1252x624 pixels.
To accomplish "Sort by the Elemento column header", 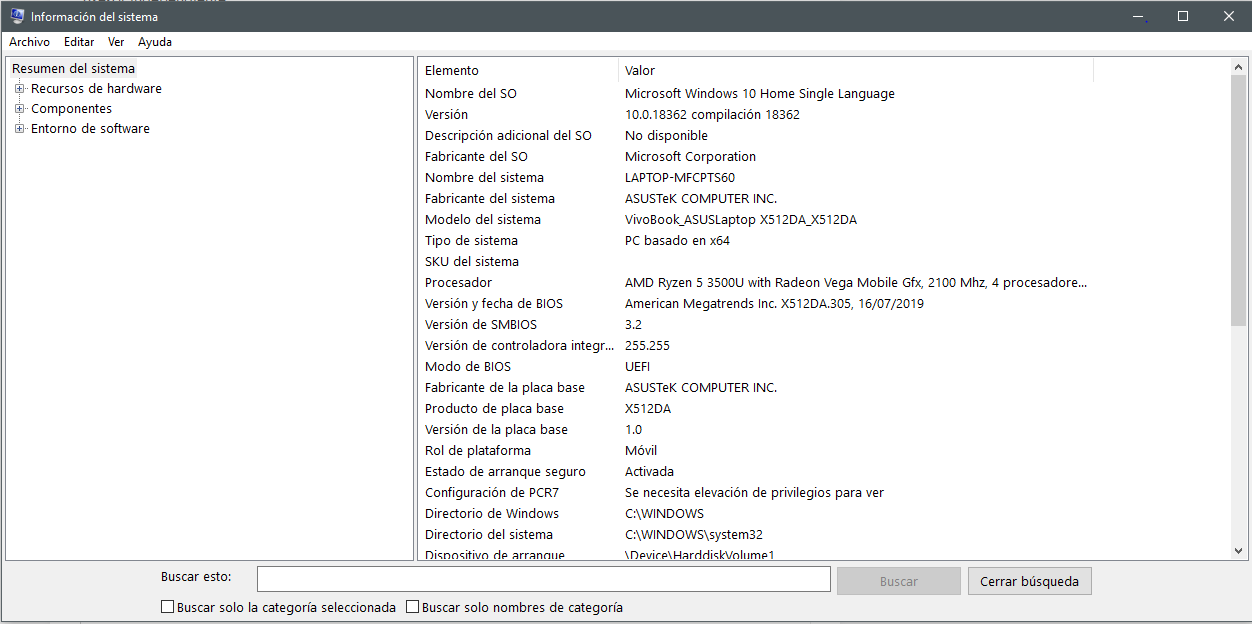I will click(x=518, y=70).
